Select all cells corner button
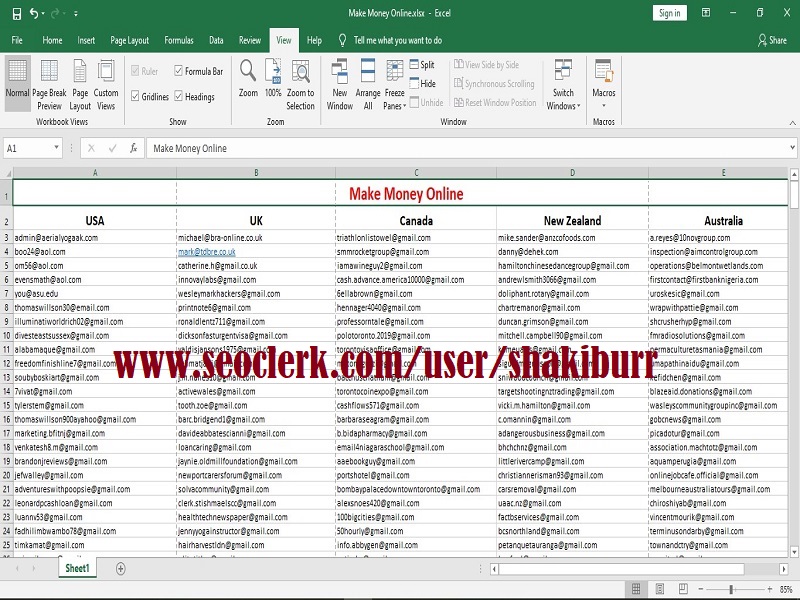This screenshot has height=600, width=800. pyautogui.click(x=7, y=173)
